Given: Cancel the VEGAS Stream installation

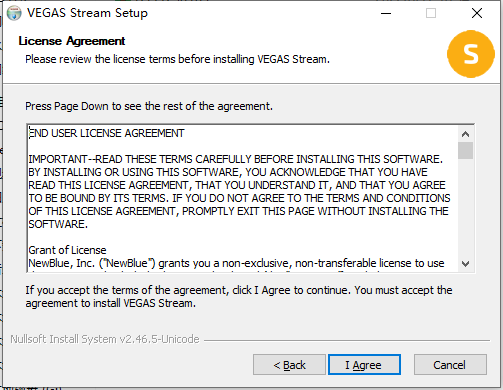Looking at the screenshot, I should [x=450, y=365].
